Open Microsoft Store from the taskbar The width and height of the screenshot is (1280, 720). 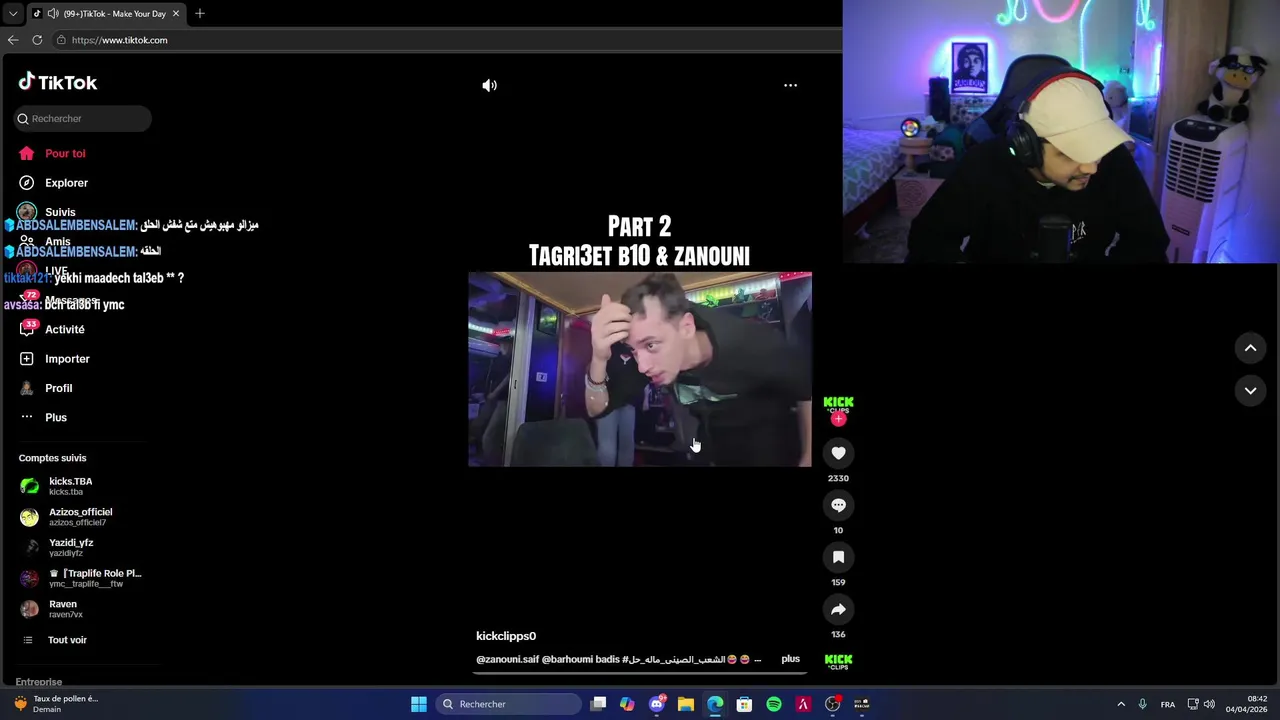tap(744, 704)
